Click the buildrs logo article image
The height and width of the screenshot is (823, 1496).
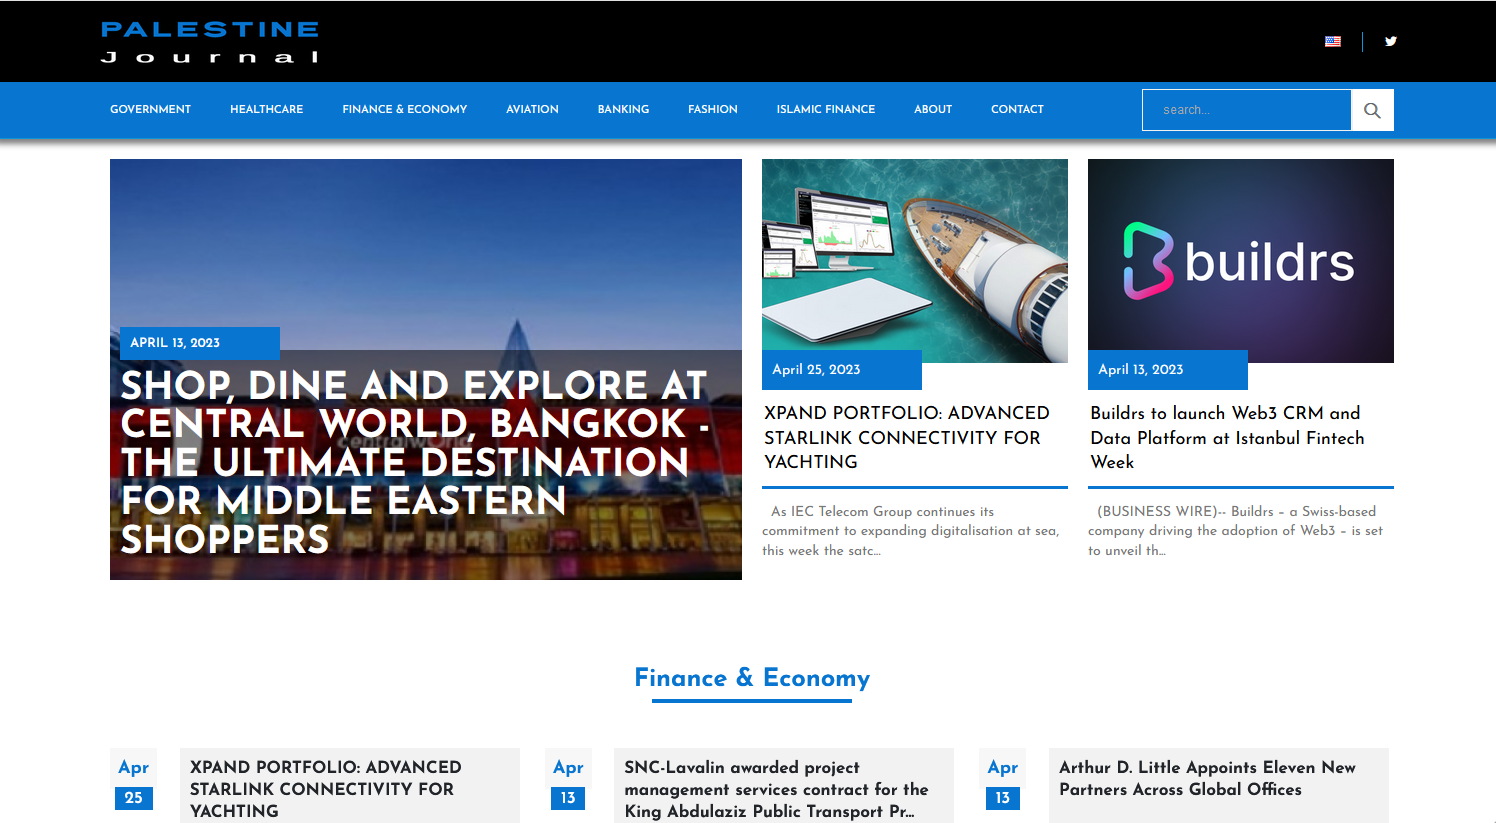[x=1240, y=260]
